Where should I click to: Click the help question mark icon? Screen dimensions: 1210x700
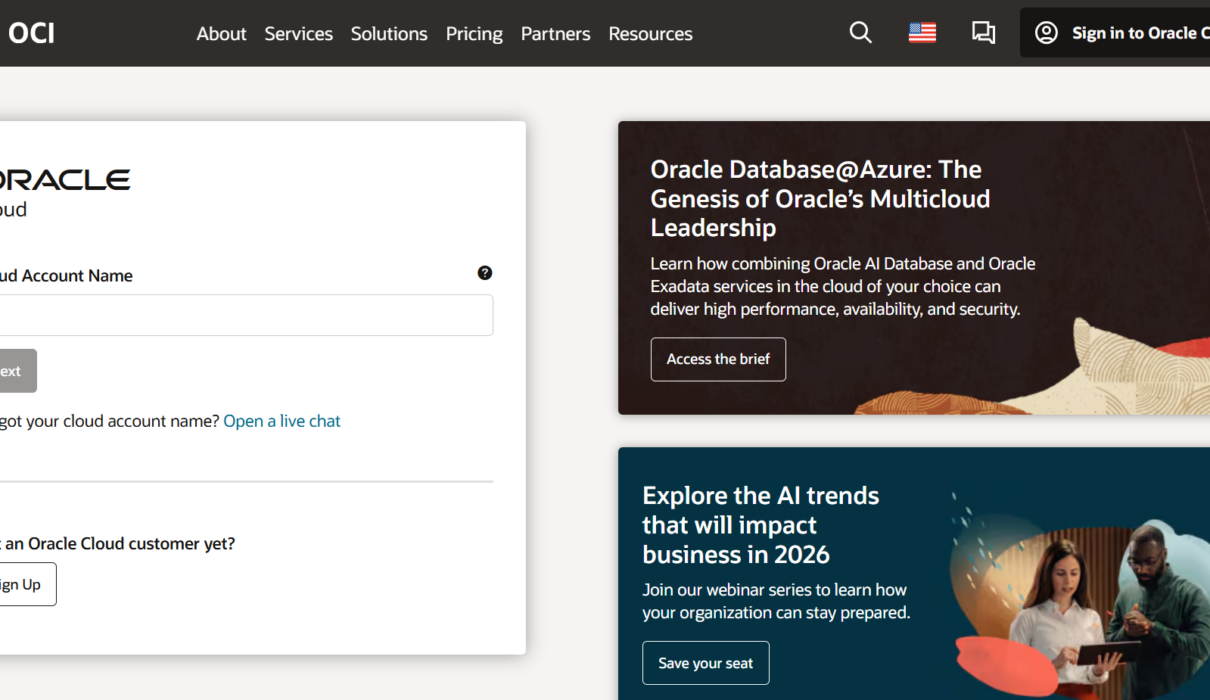(484, 272)
